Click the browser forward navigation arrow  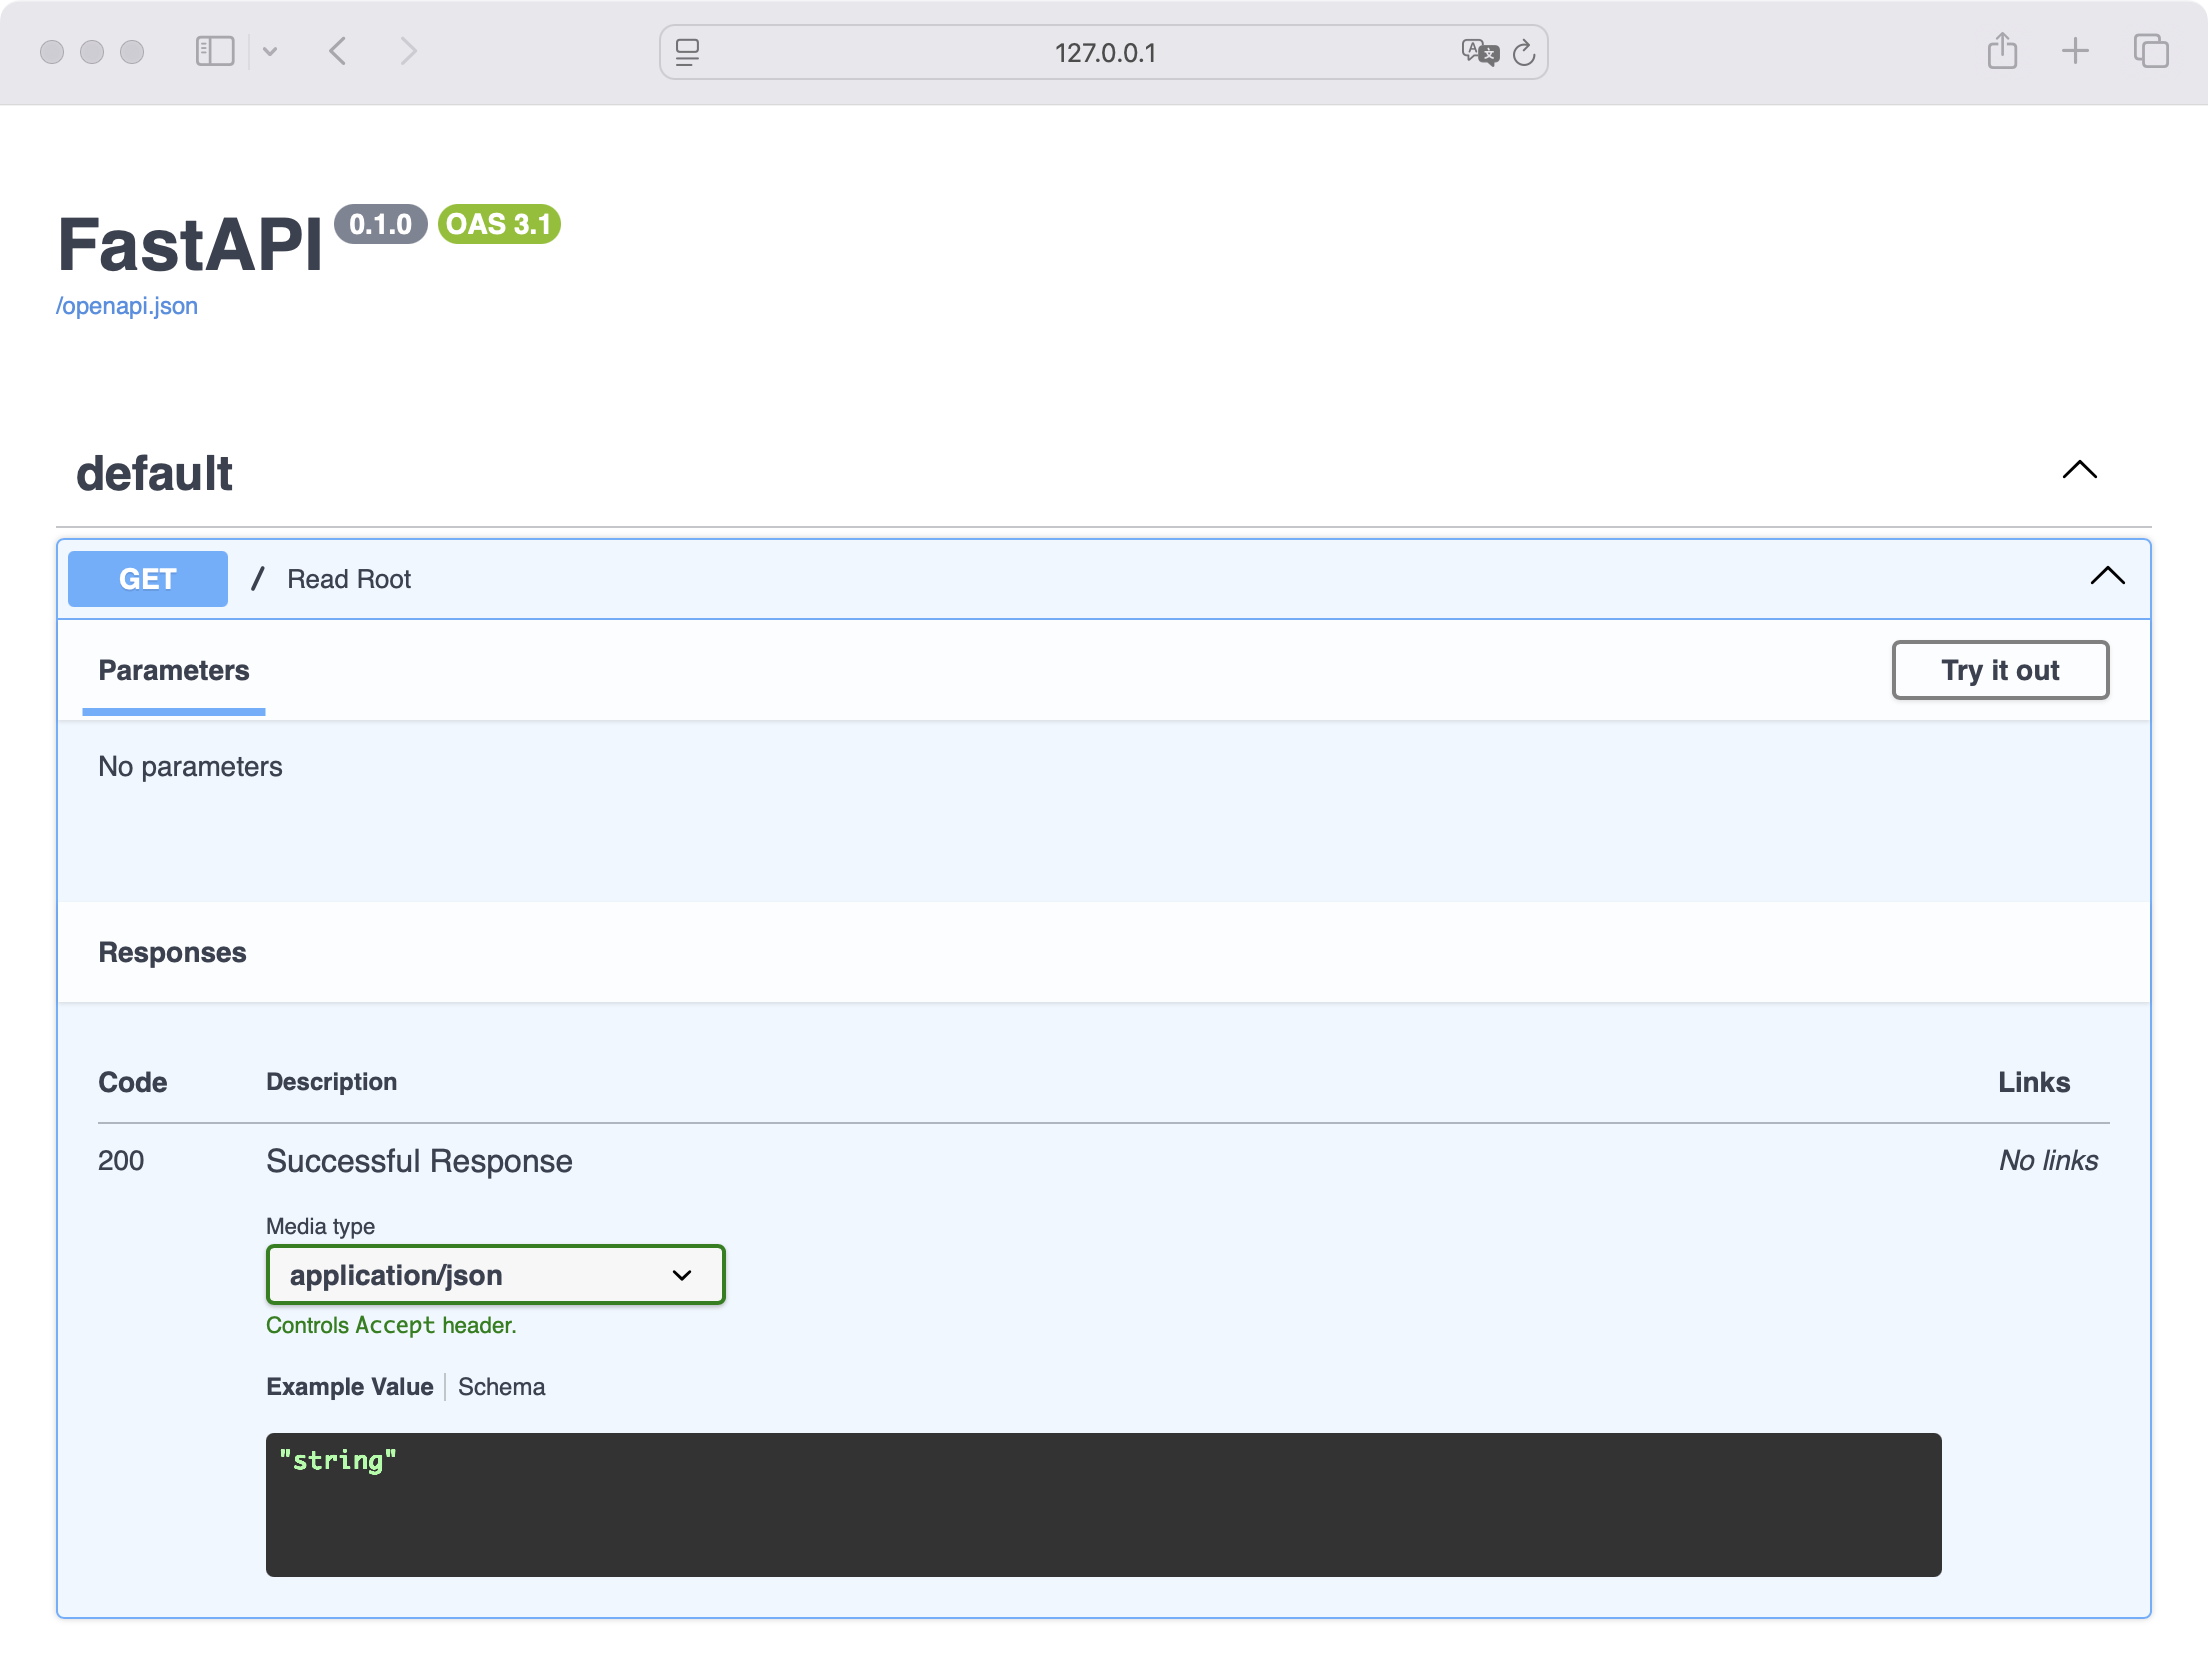[x=409, y=51]
